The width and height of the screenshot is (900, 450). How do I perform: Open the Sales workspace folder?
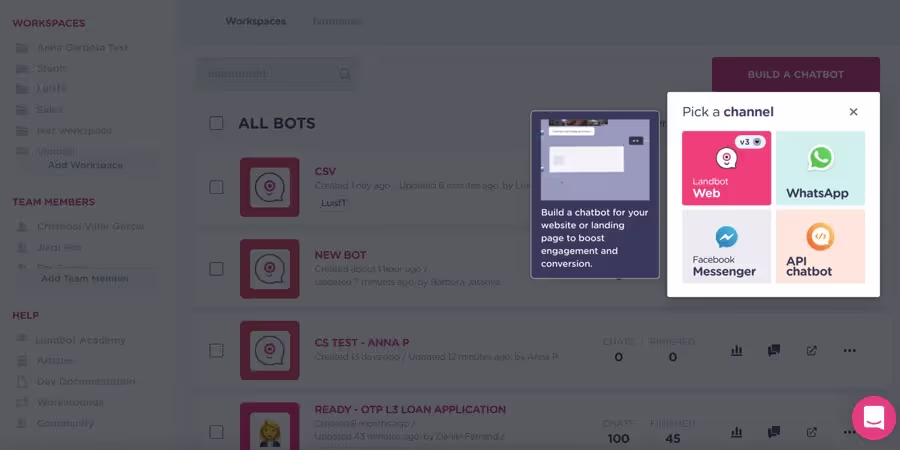(x=49, y=109)
